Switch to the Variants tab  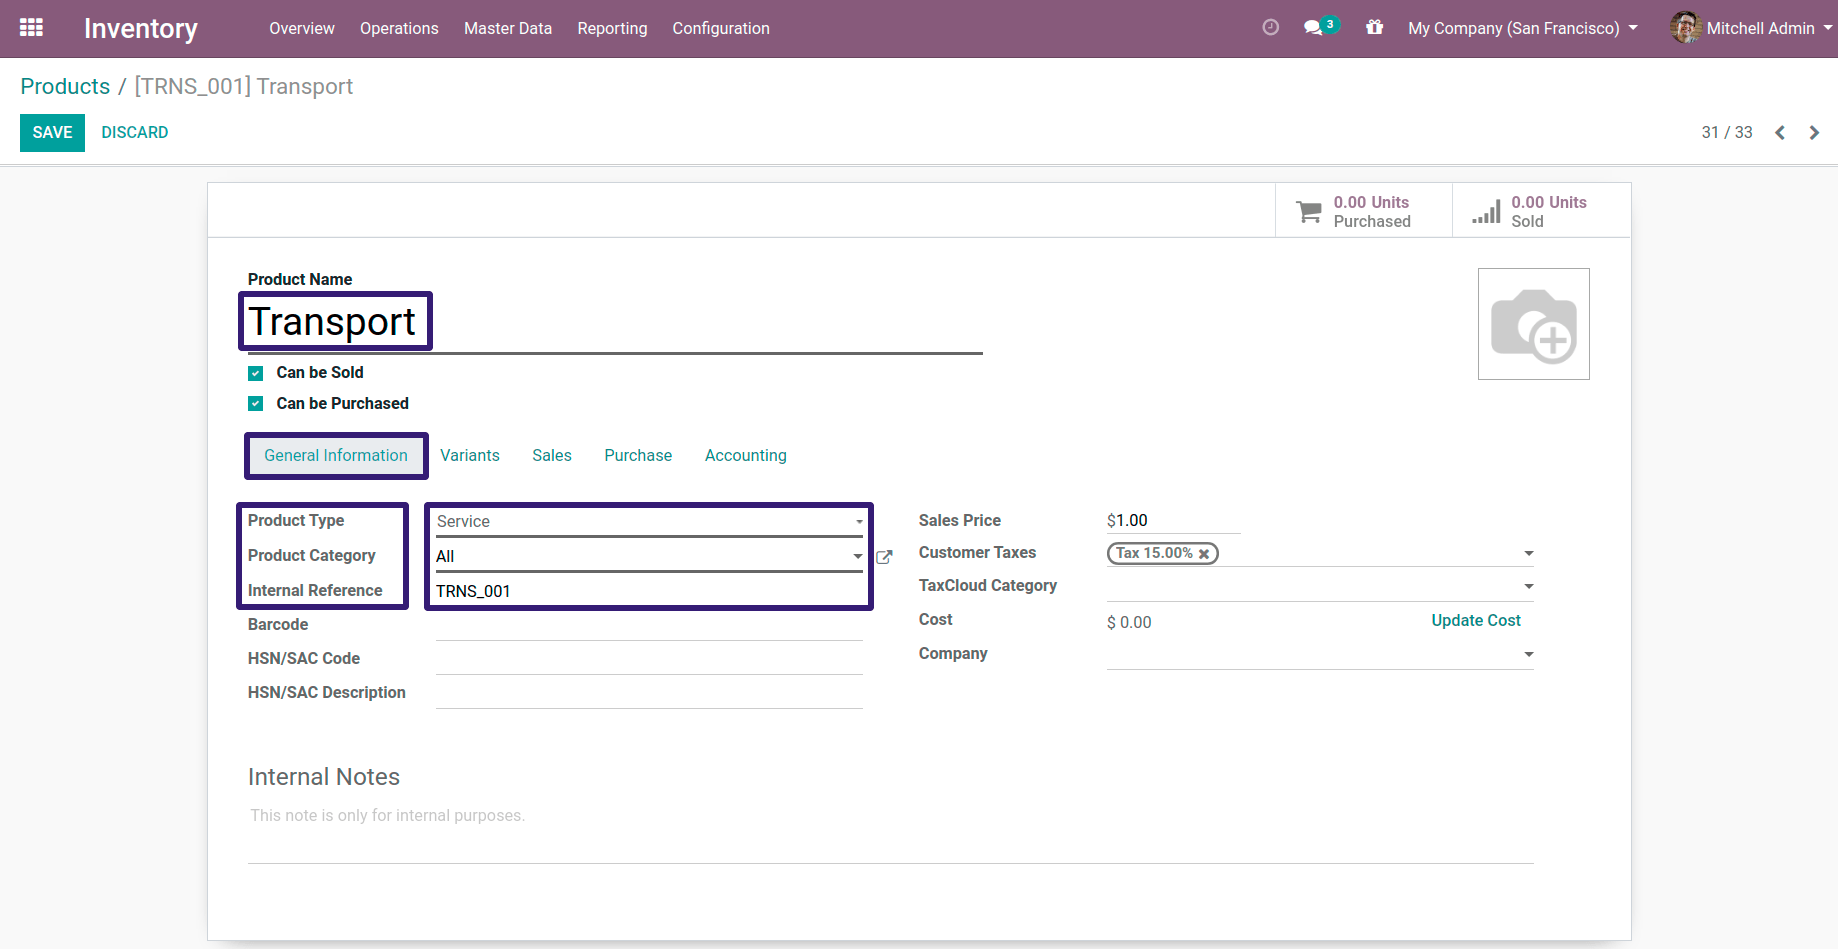(470, 456)
